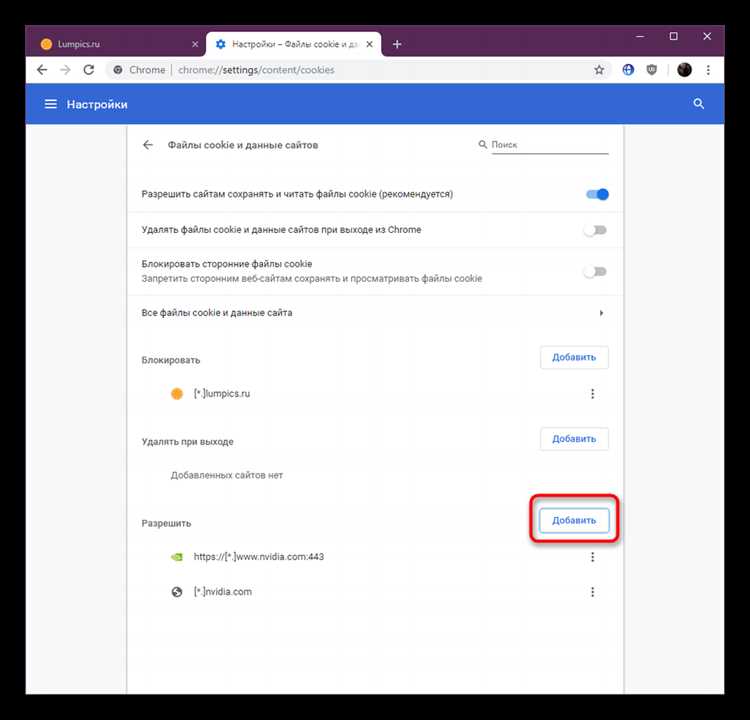Toggle Блокировать сторонние файлы cookie switch
This screenshot has height=720, width=750.
[596, 272]
